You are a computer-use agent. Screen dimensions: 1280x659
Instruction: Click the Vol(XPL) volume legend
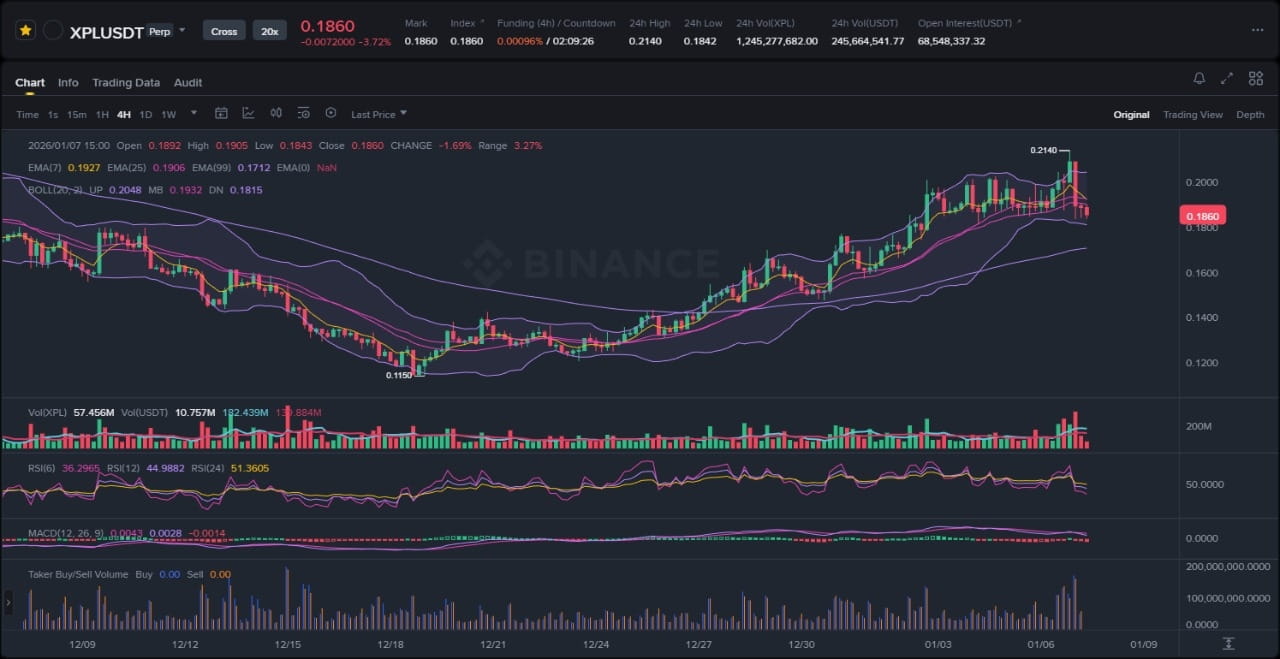pyautogui.click(x=71, y=412)
